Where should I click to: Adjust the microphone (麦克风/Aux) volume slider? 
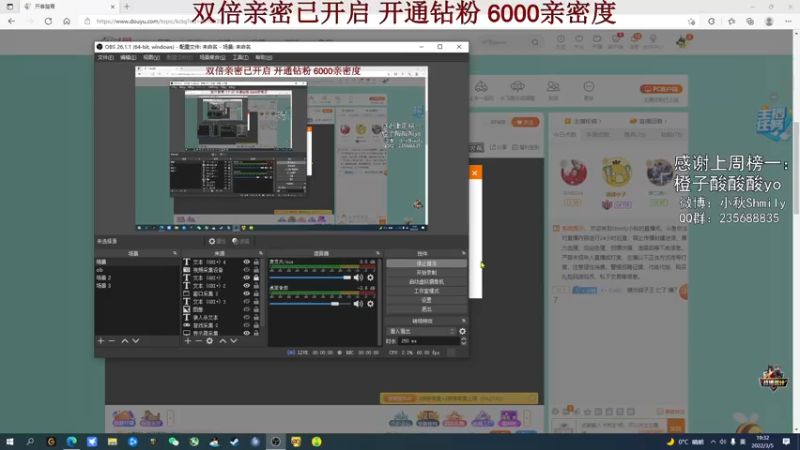pyautogui.click(x=310, y=278)
